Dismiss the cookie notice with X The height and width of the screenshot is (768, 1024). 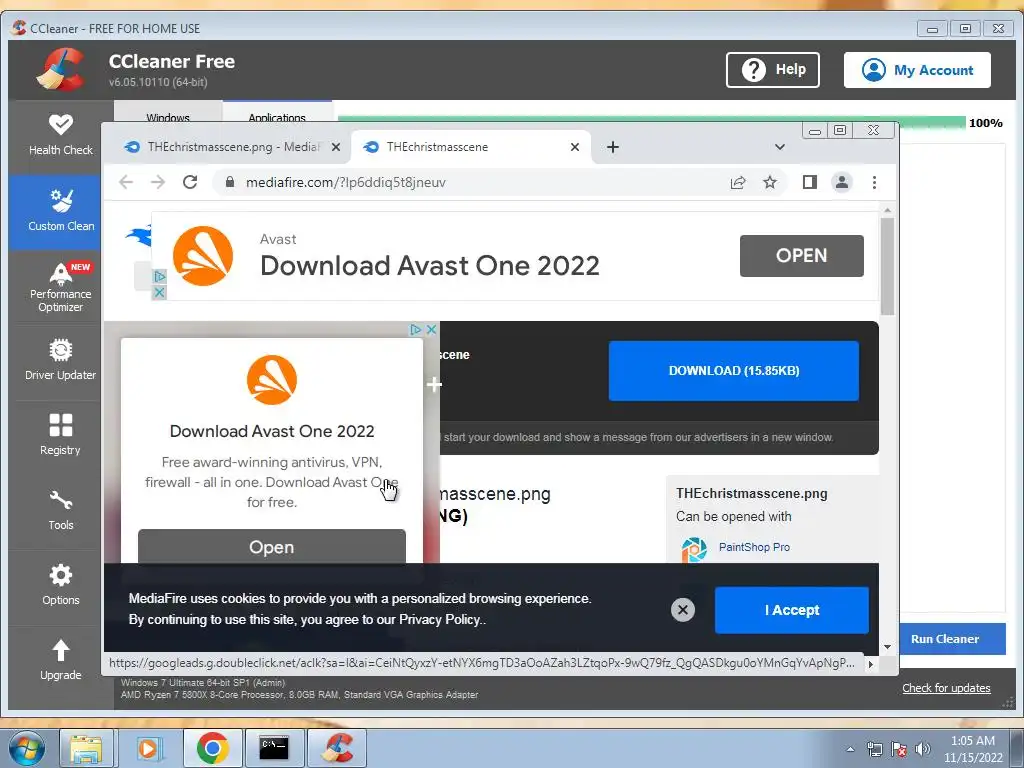click(683, 610)
